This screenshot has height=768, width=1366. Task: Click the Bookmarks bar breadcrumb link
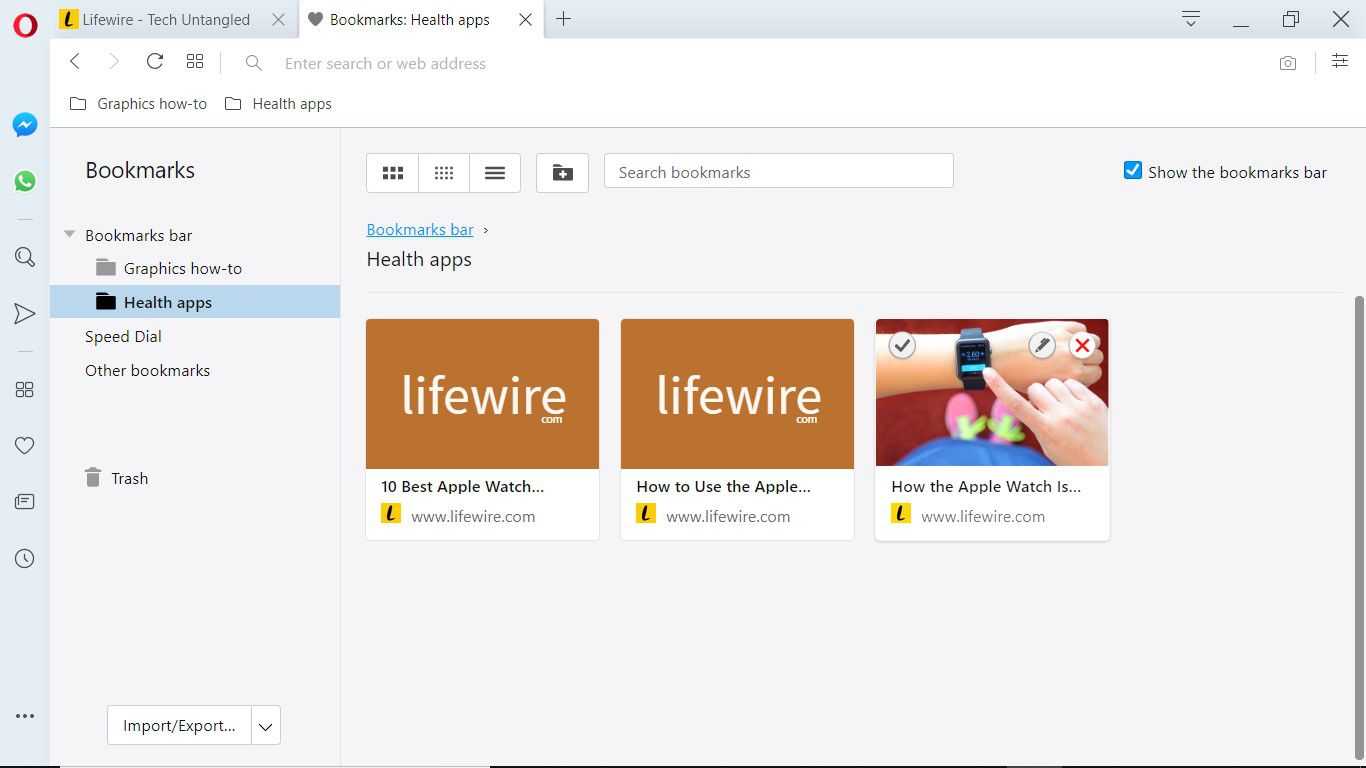tap(420, 230)
